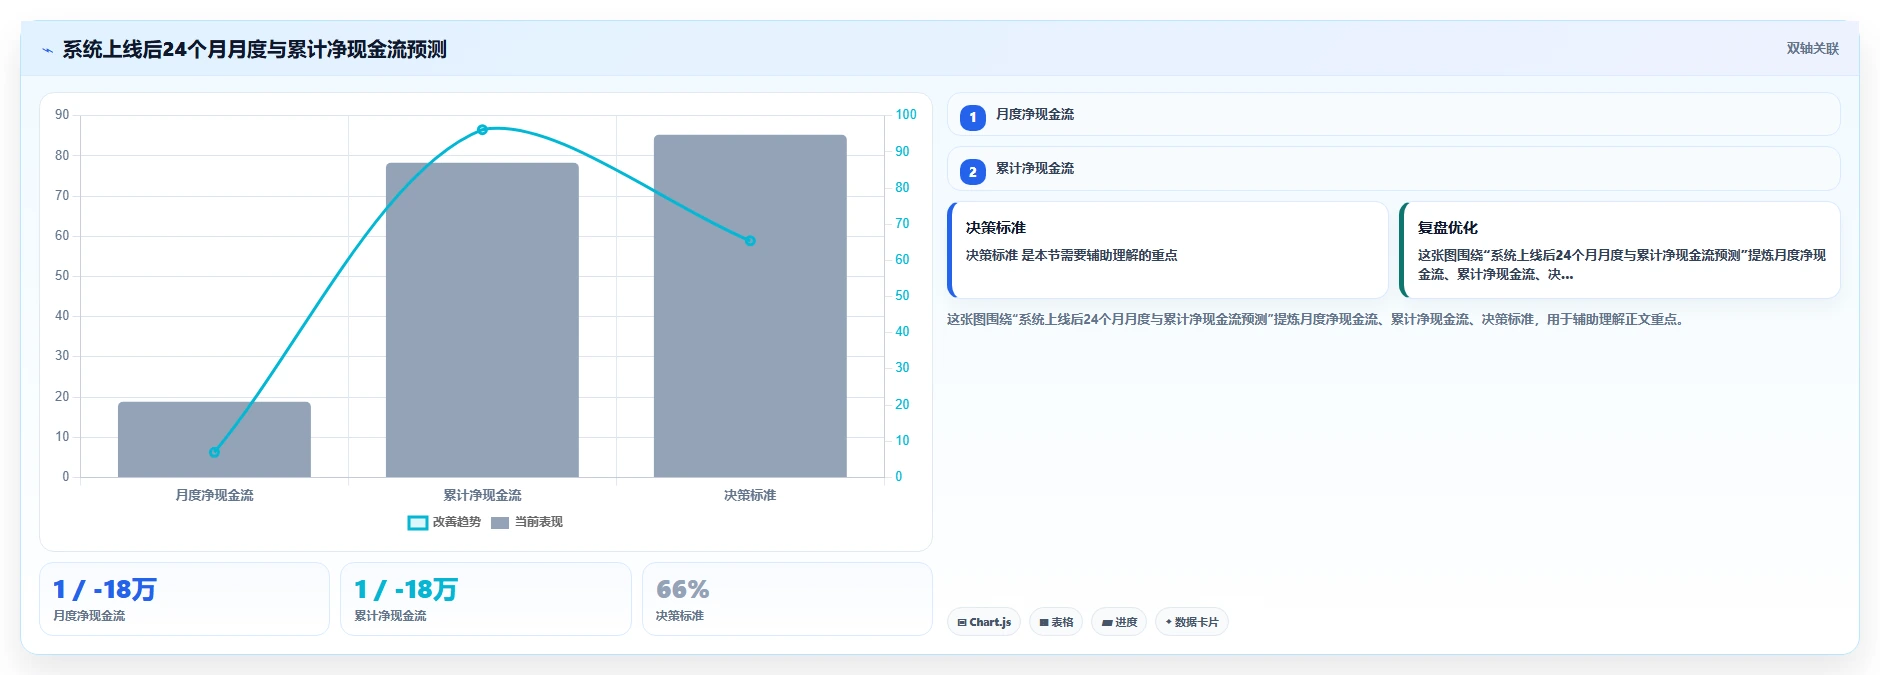
Task: Click the left axis value 90
Action: [62, 115]
